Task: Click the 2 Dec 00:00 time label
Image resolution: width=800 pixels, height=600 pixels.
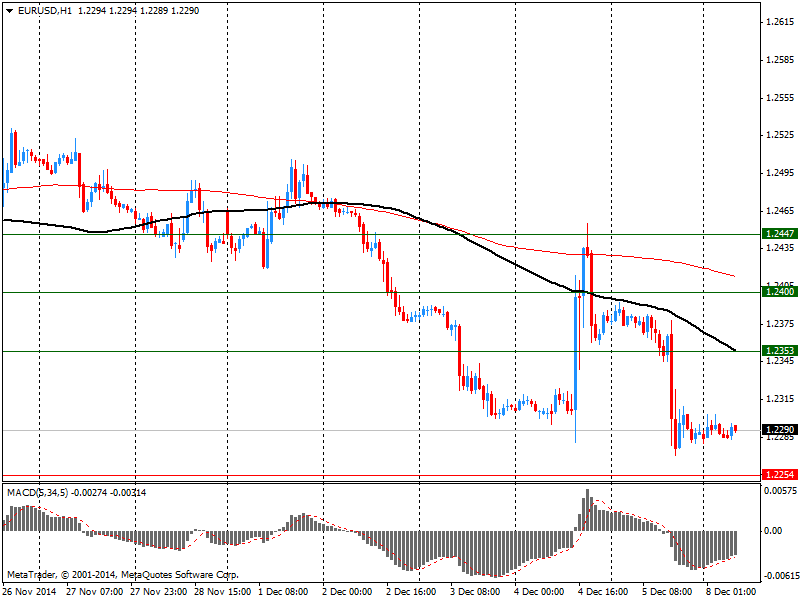Action: [x=347, y=592]
